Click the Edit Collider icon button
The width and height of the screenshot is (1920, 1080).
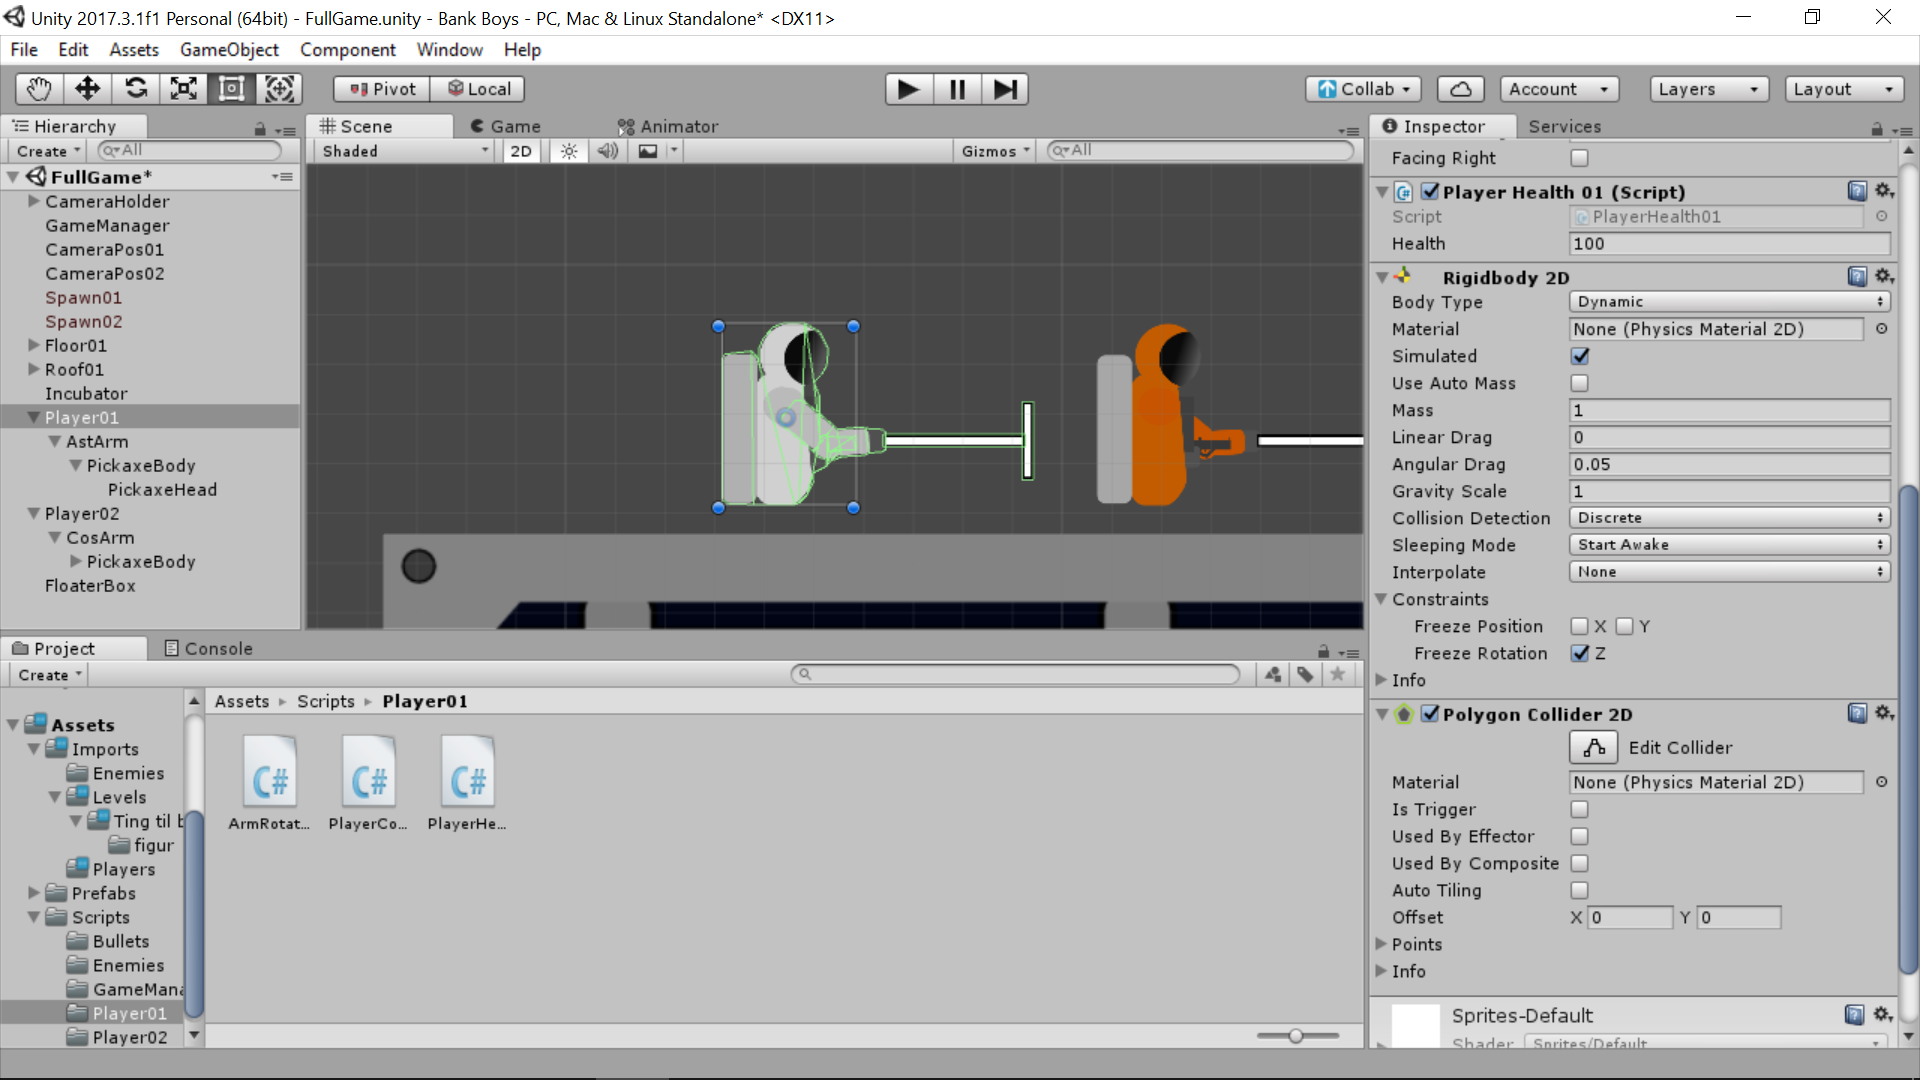click(1594, 747)
